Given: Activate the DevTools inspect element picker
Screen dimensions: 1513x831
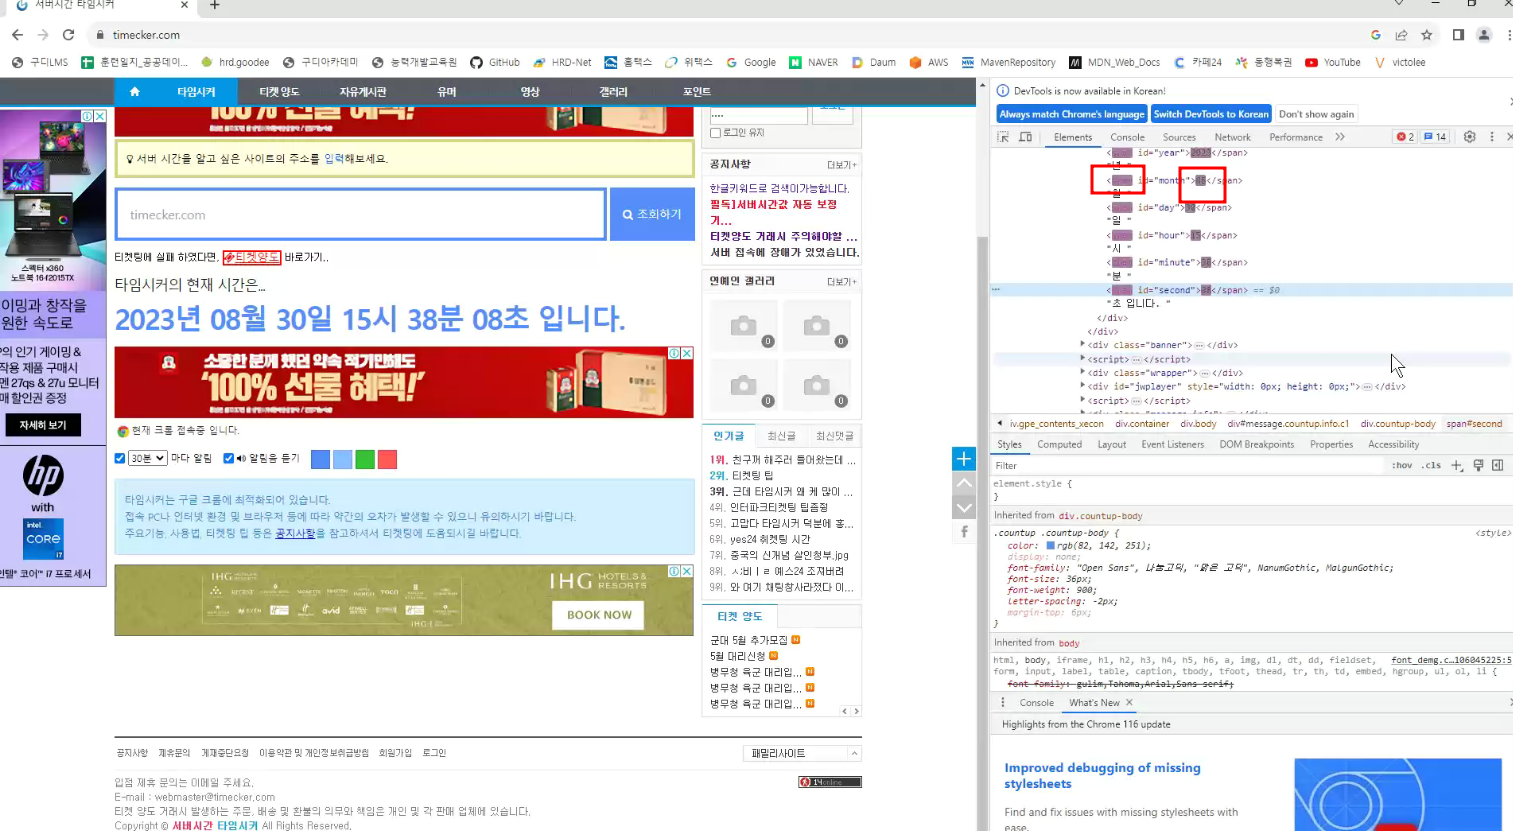Looking at the screenshot, I should pos(1003,137).
